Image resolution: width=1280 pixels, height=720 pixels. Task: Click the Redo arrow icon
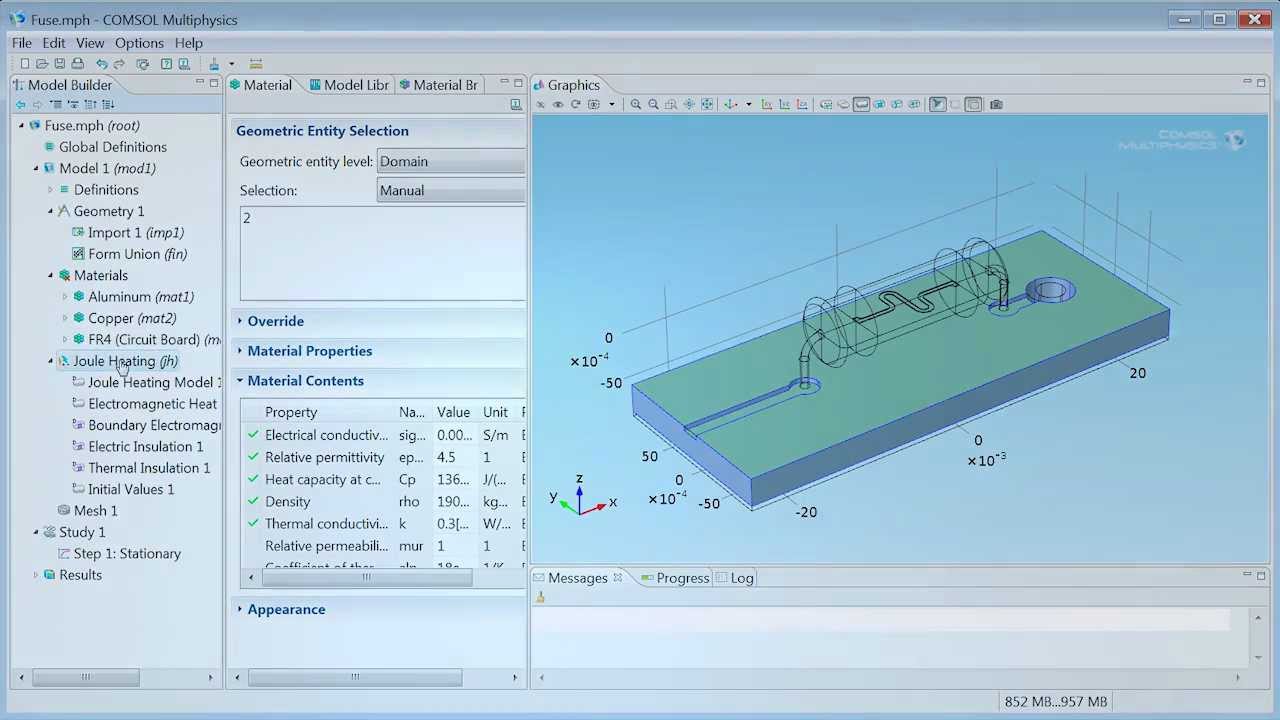119,64
